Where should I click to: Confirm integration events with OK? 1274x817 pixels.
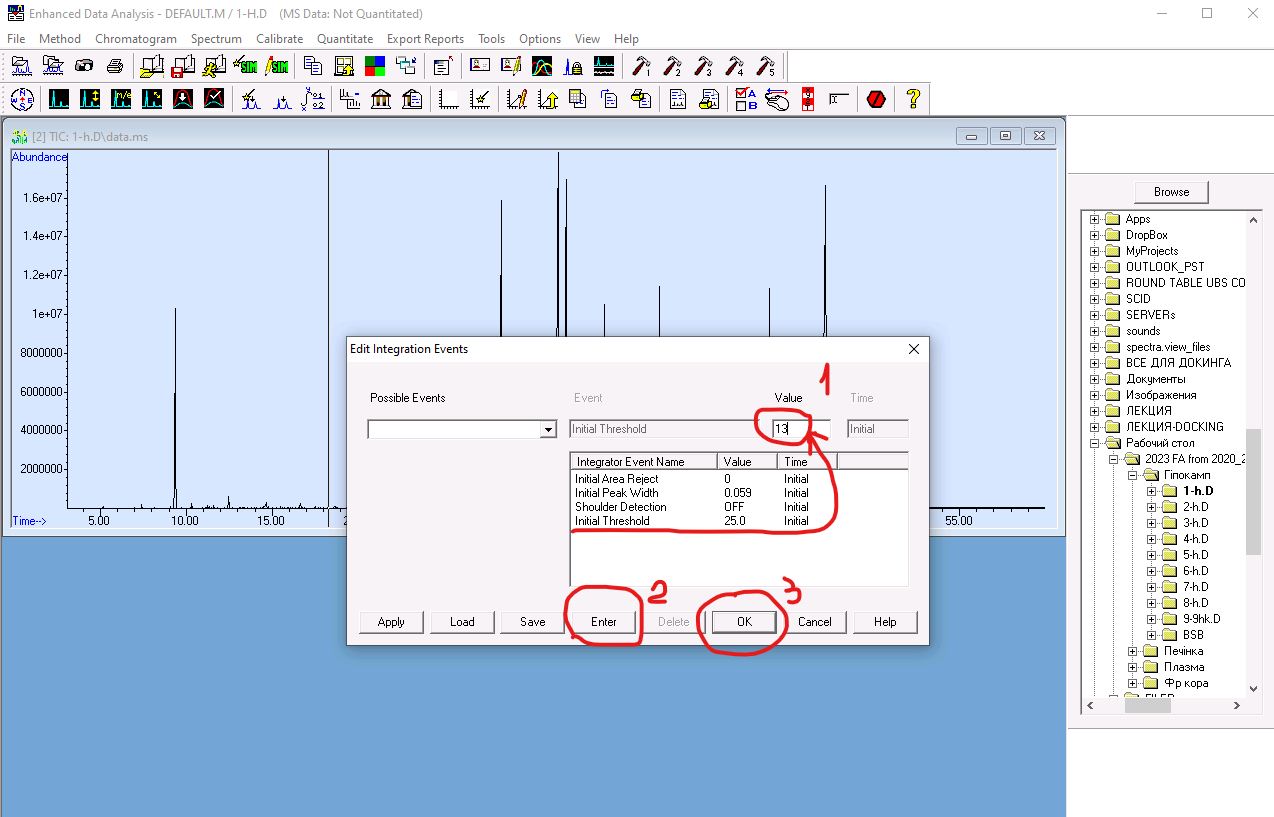point(744,622)
